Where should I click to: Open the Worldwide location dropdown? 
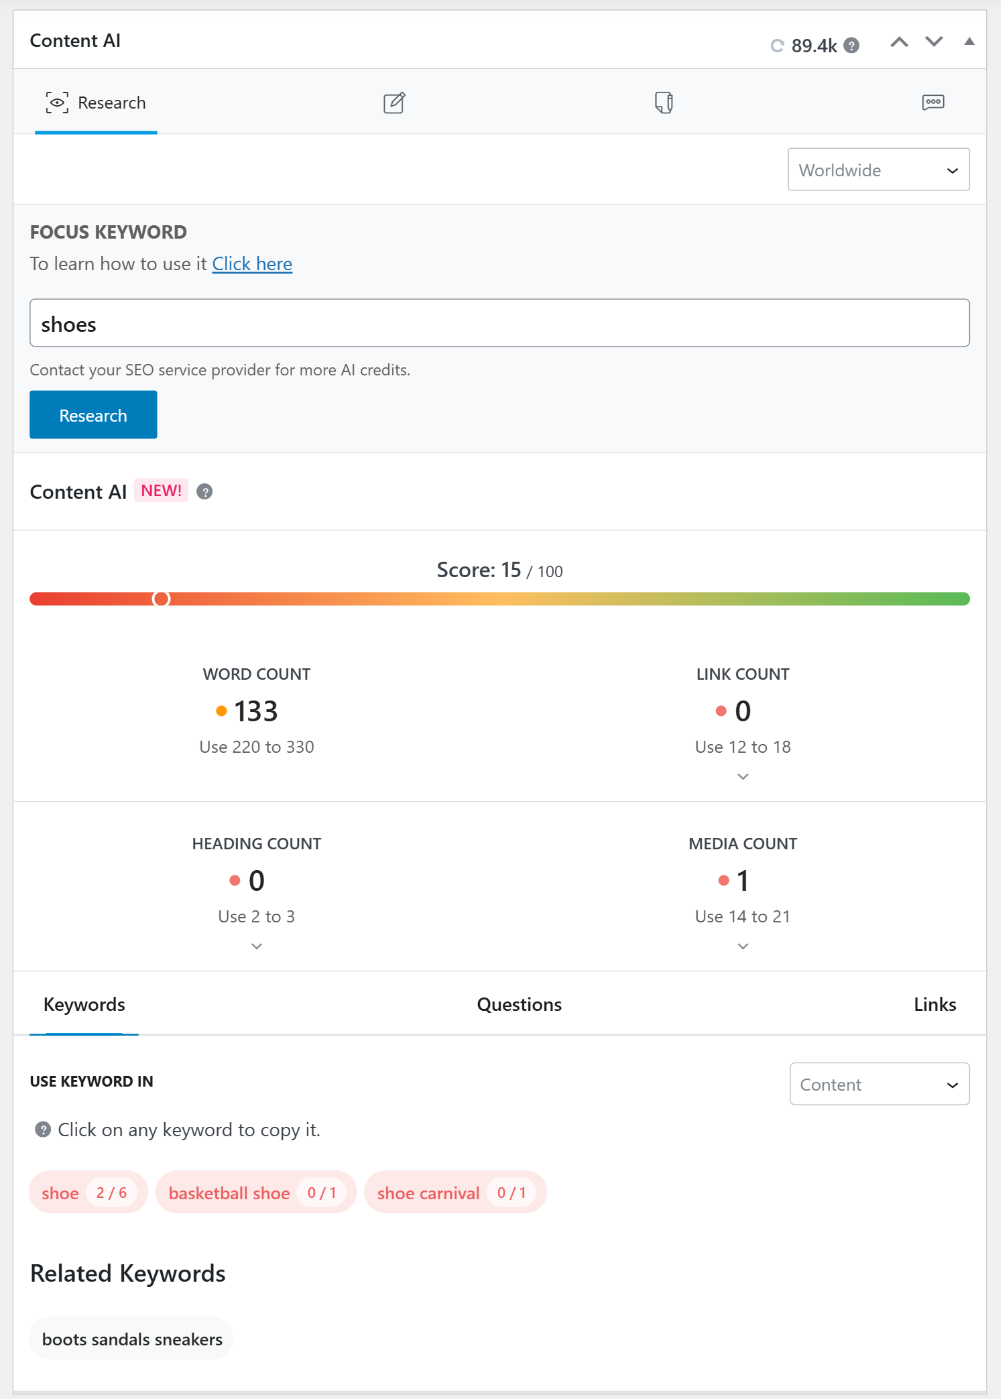(878, 169)
